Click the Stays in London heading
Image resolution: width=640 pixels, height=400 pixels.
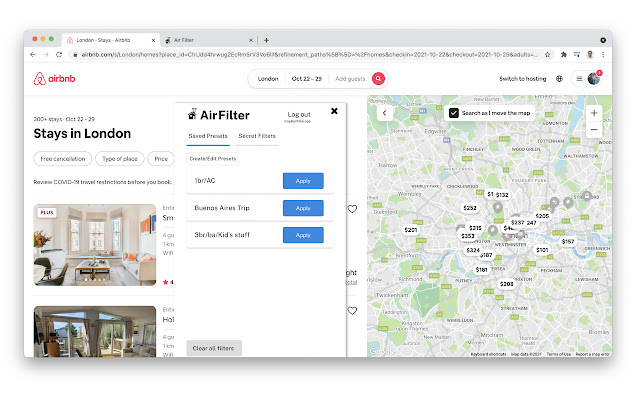[82, 133]
